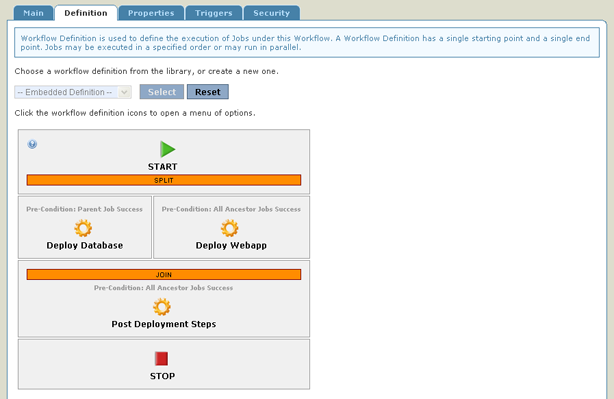Click the Deploy Webapp job label
The height and width of the screenshot is (399, 614).
coord(231,246)
